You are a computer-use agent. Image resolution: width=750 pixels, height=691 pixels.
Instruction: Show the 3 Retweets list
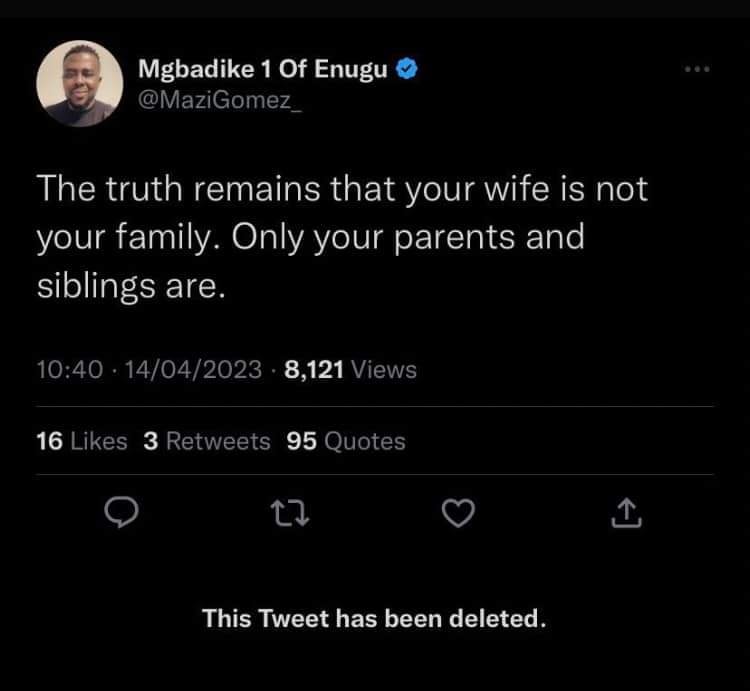[x=207, y=441]
